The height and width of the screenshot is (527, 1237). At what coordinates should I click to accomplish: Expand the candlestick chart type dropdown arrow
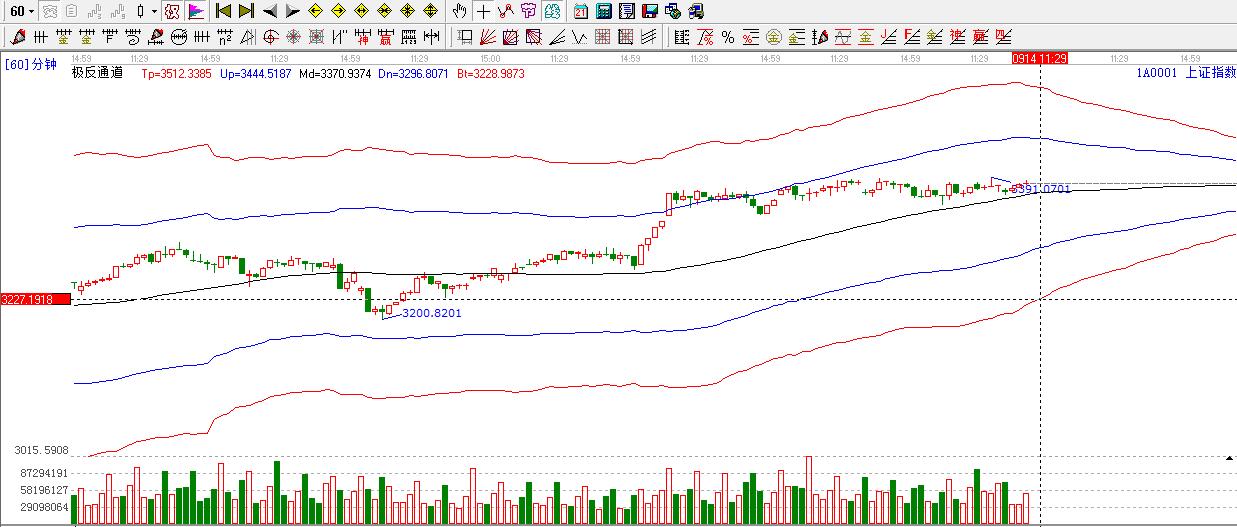click(154, 11)
